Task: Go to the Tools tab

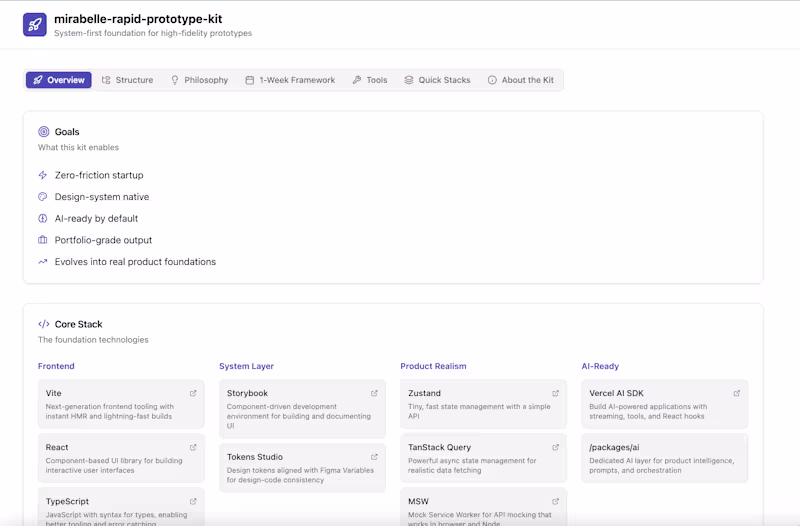Action: coord(370,80)
